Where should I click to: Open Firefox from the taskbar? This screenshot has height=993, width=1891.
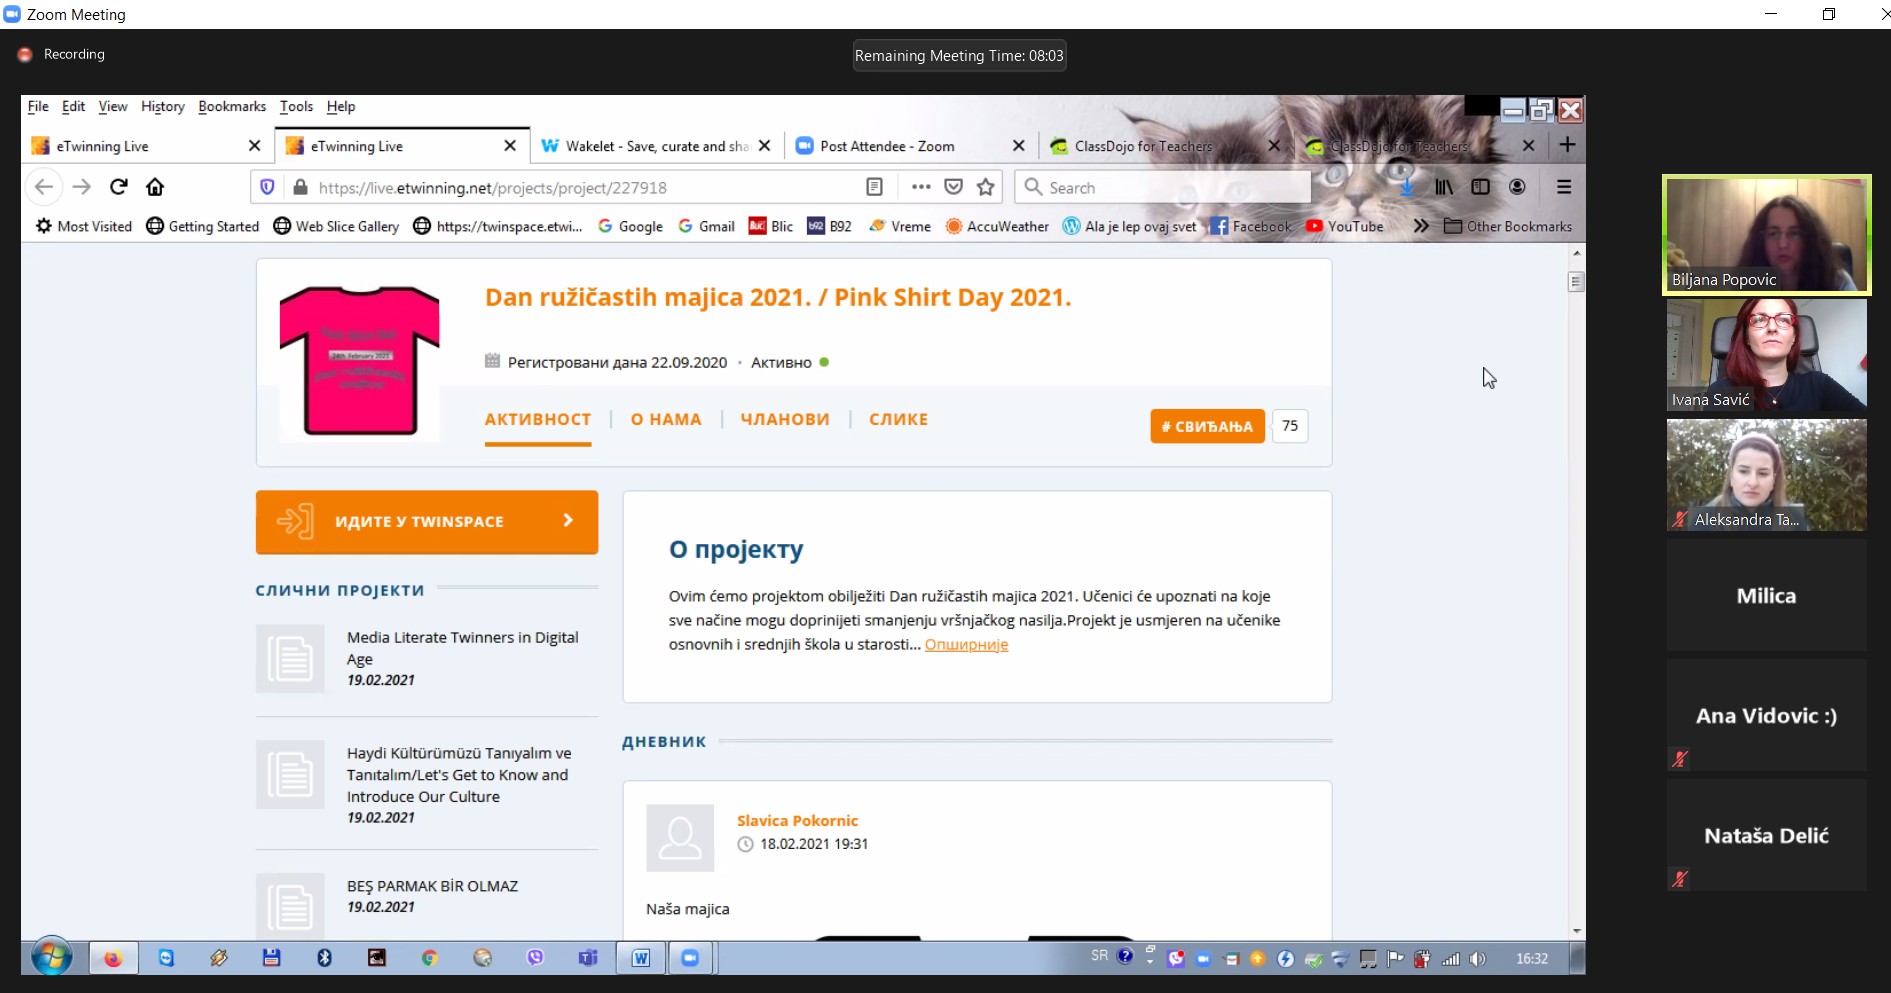[113, 958]
